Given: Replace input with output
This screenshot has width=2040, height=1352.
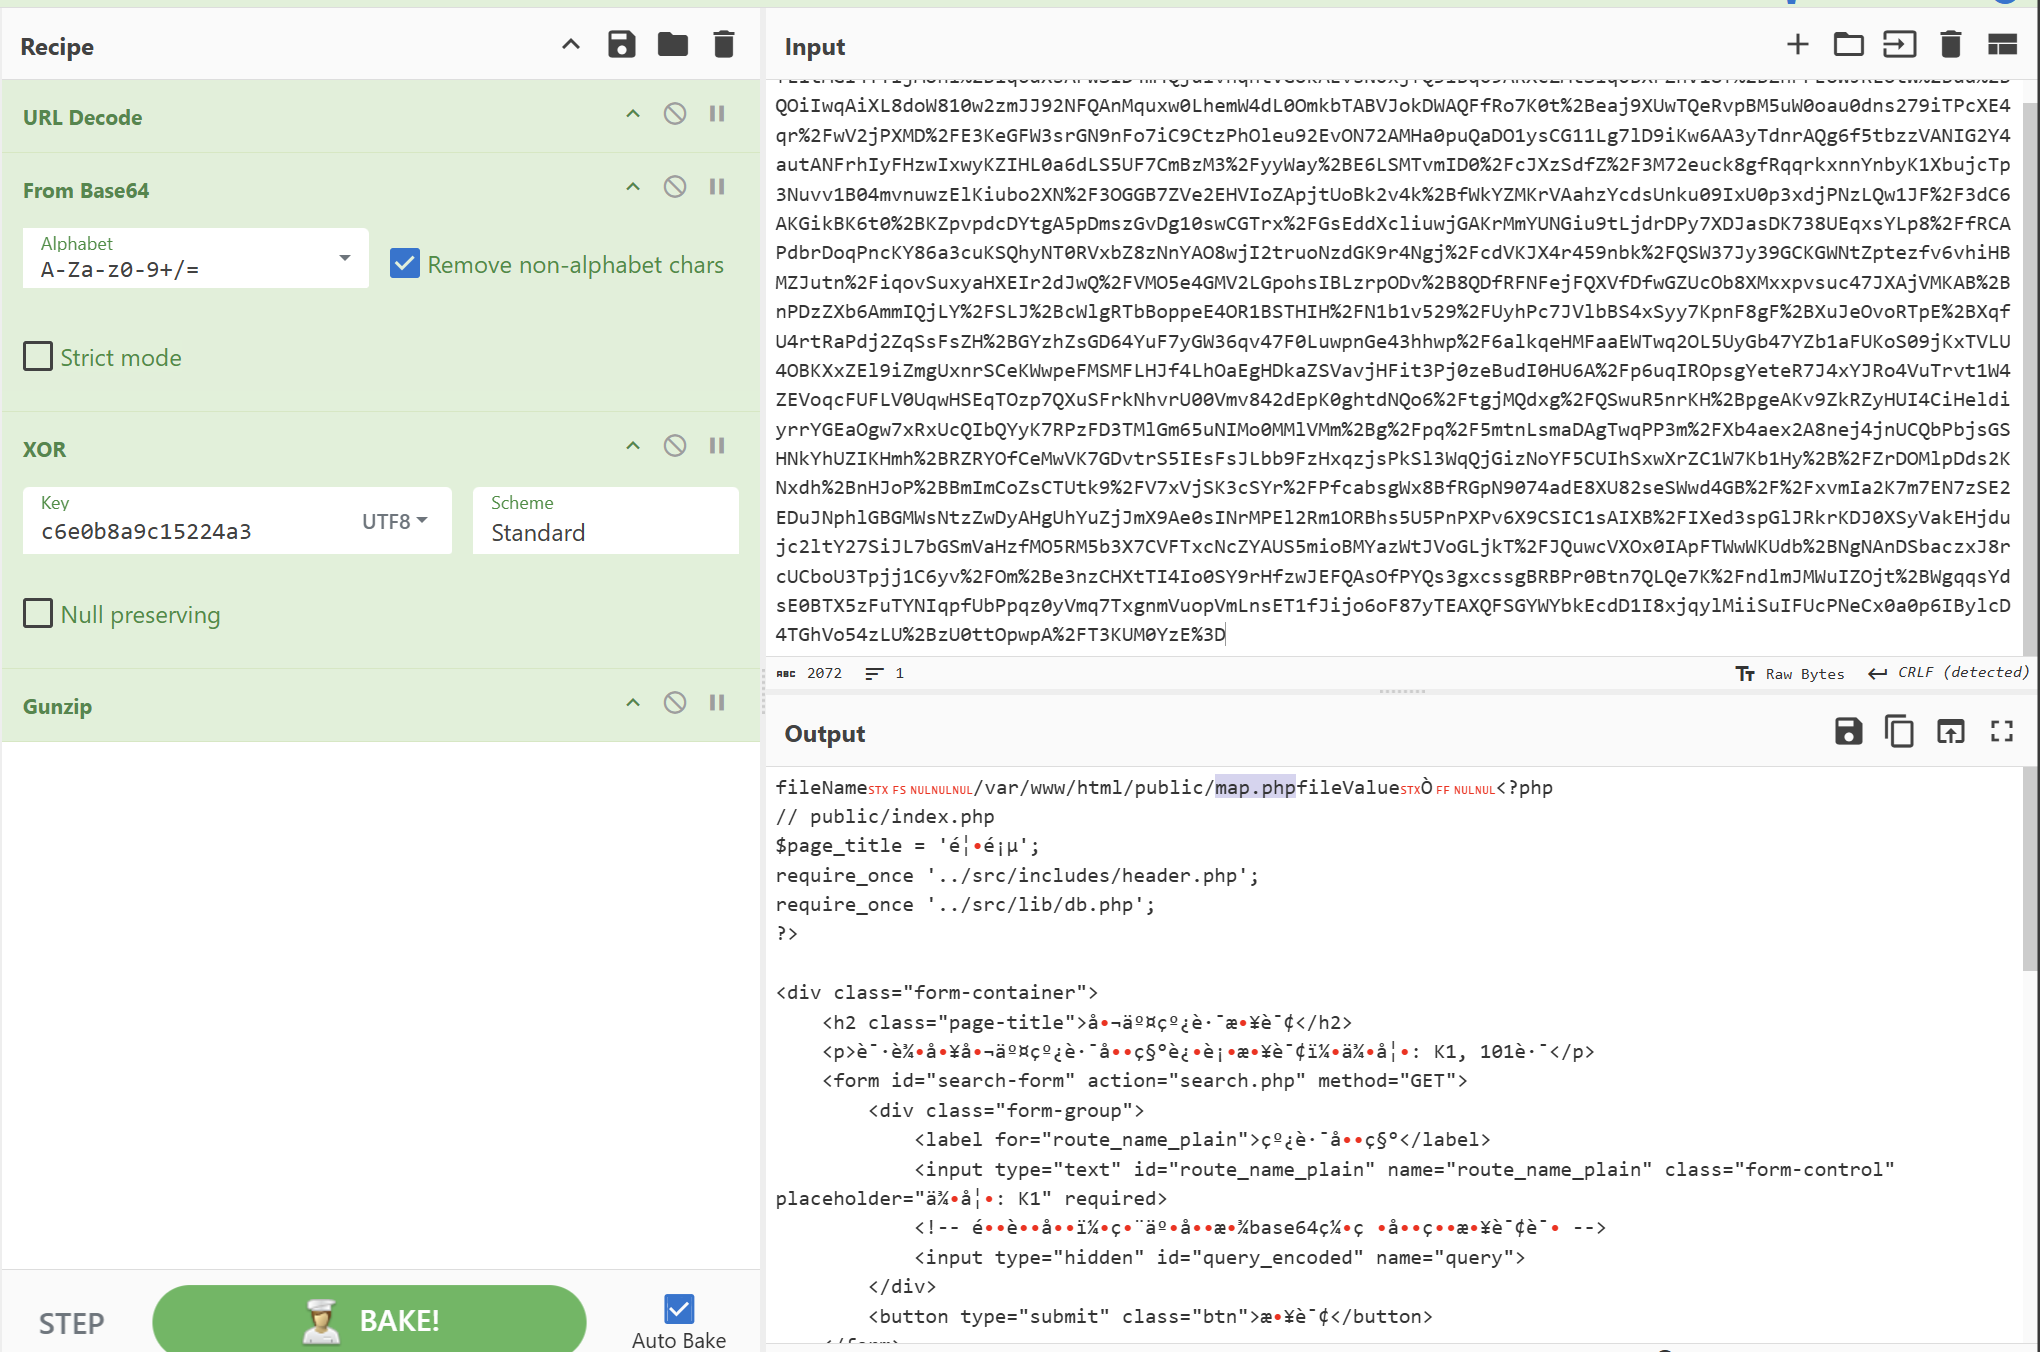Looking at the screenshot, I should pos(1950,731).
